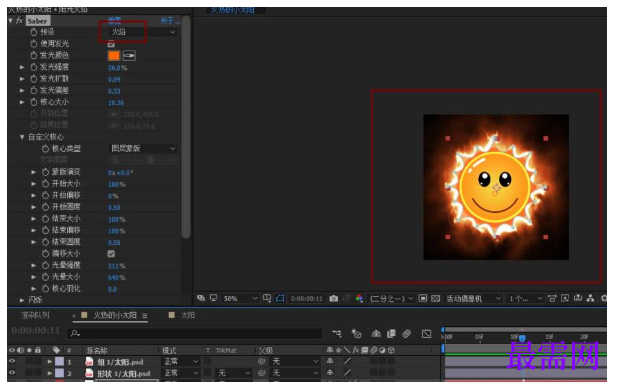The image size is (618, 387).
Task: Toggle shy layers hide icon
Action: point(376,334)
